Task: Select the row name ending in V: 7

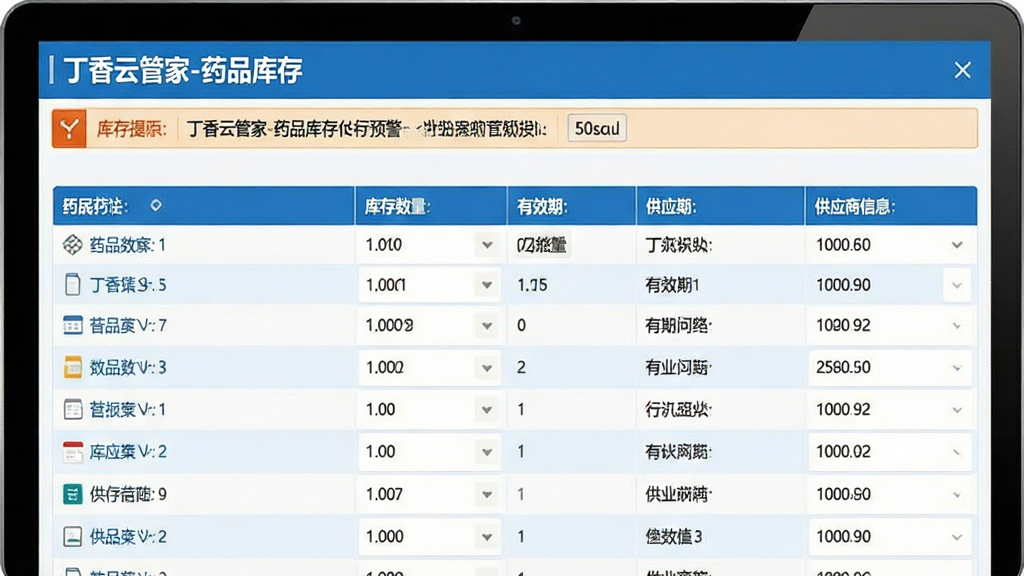Action: pyautogui.click(x=128, y=325)
